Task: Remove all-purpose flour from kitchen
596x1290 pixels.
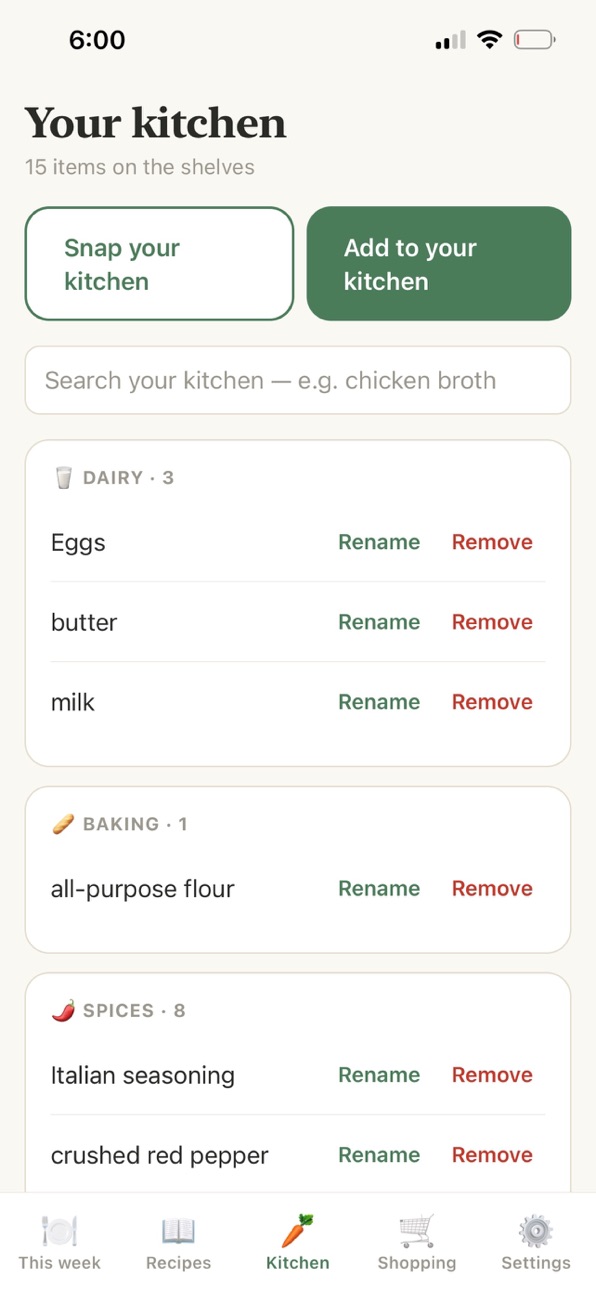Action: 492,888
